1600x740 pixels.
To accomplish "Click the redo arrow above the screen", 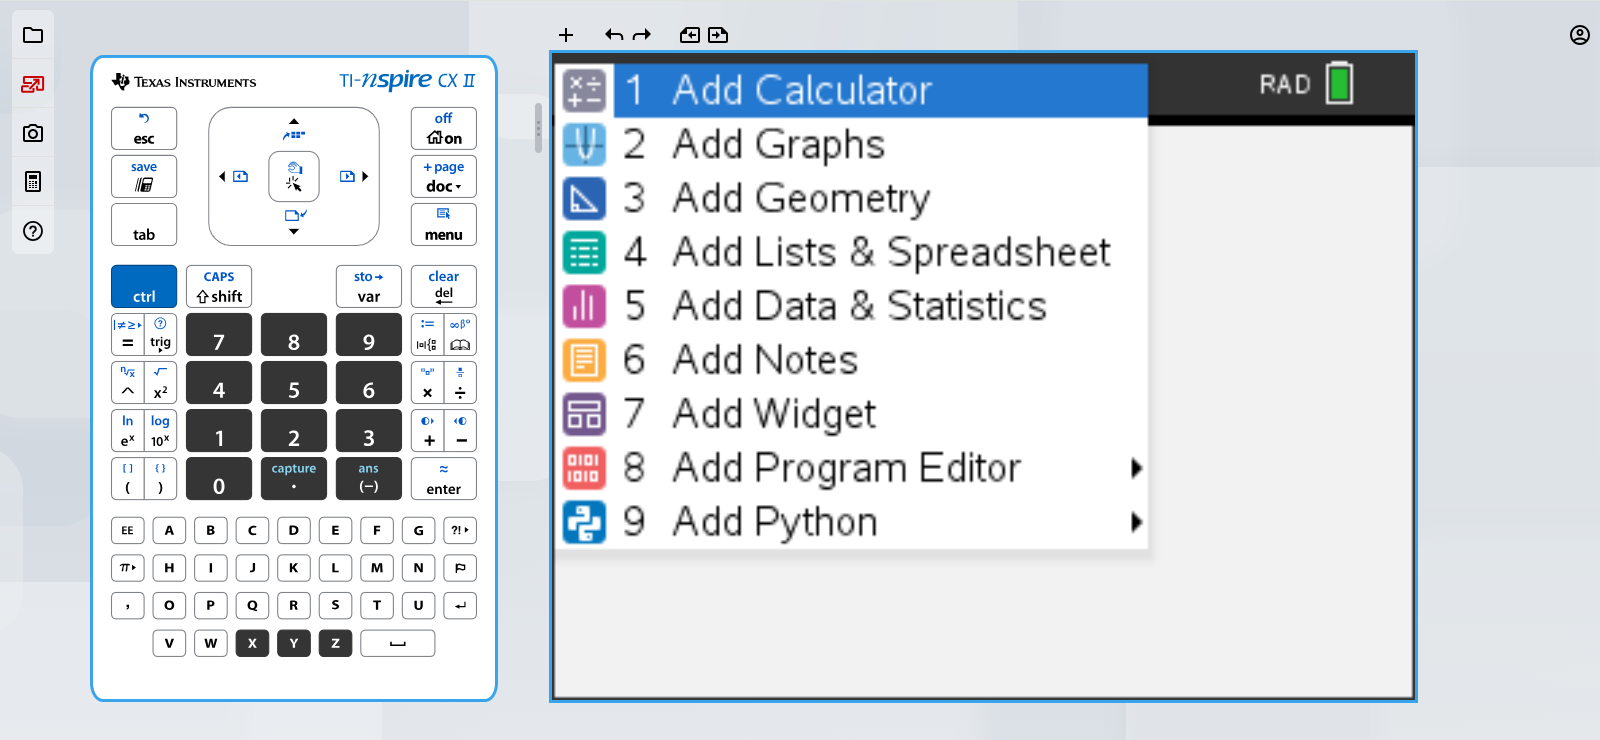I will point(642,35).
